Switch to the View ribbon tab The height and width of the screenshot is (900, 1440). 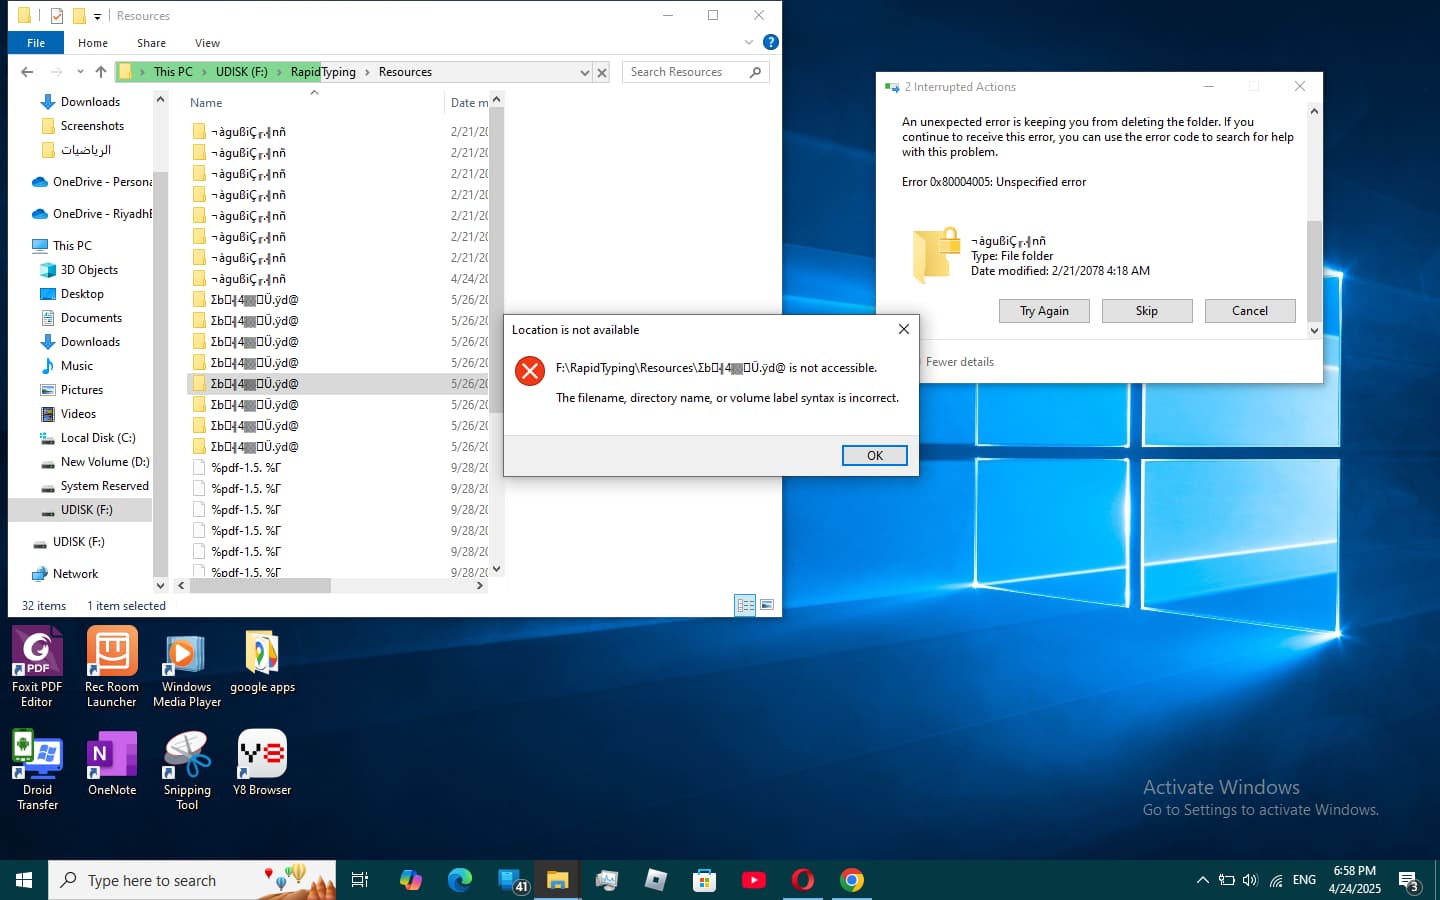click(x=208, y=43)
